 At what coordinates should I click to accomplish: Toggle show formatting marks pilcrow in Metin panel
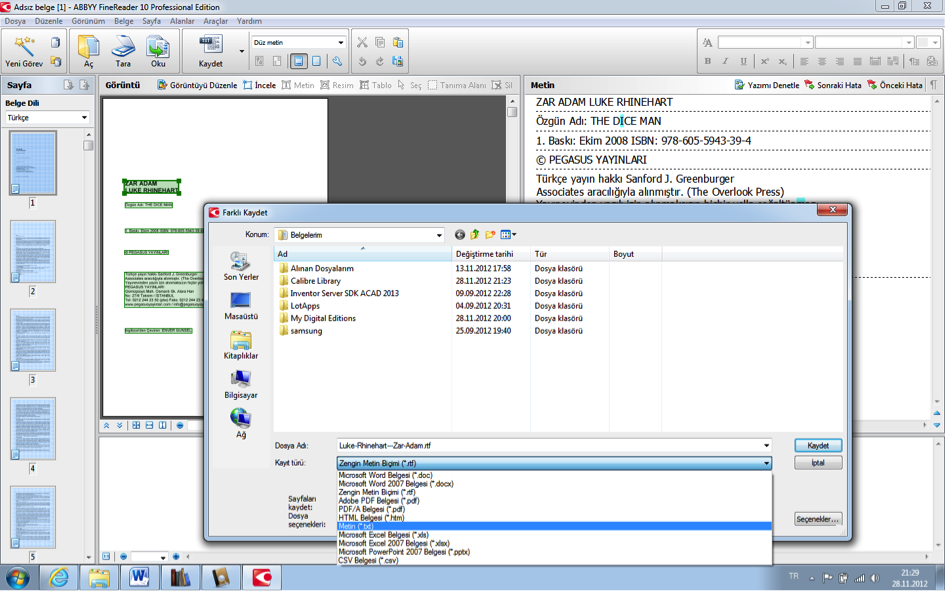click(x=934, y=85)
